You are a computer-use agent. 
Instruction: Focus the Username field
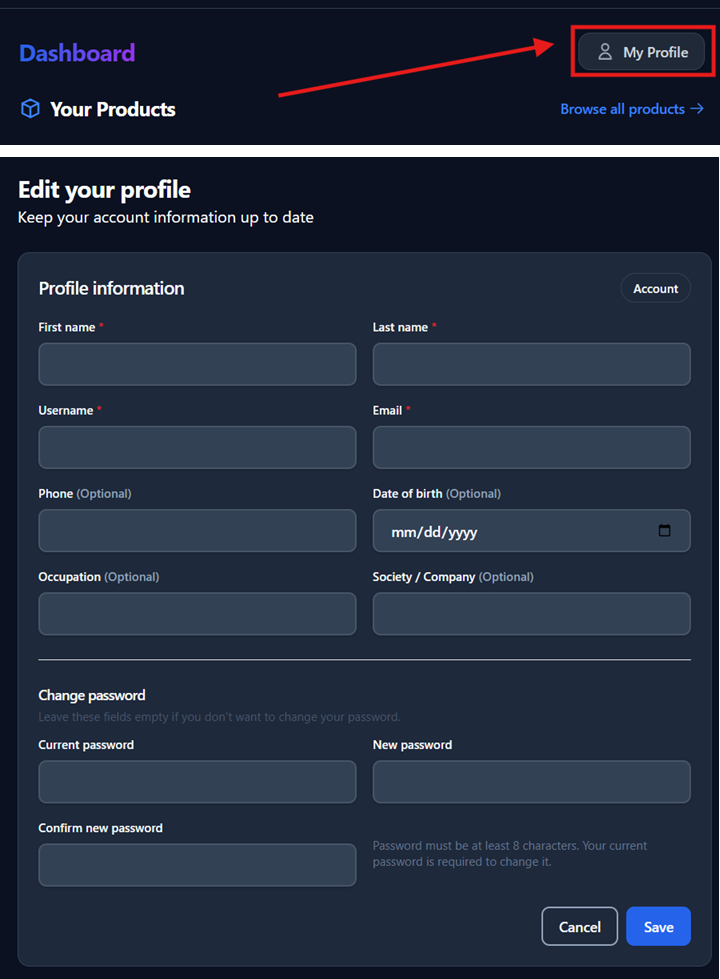[x=197, y=447]
